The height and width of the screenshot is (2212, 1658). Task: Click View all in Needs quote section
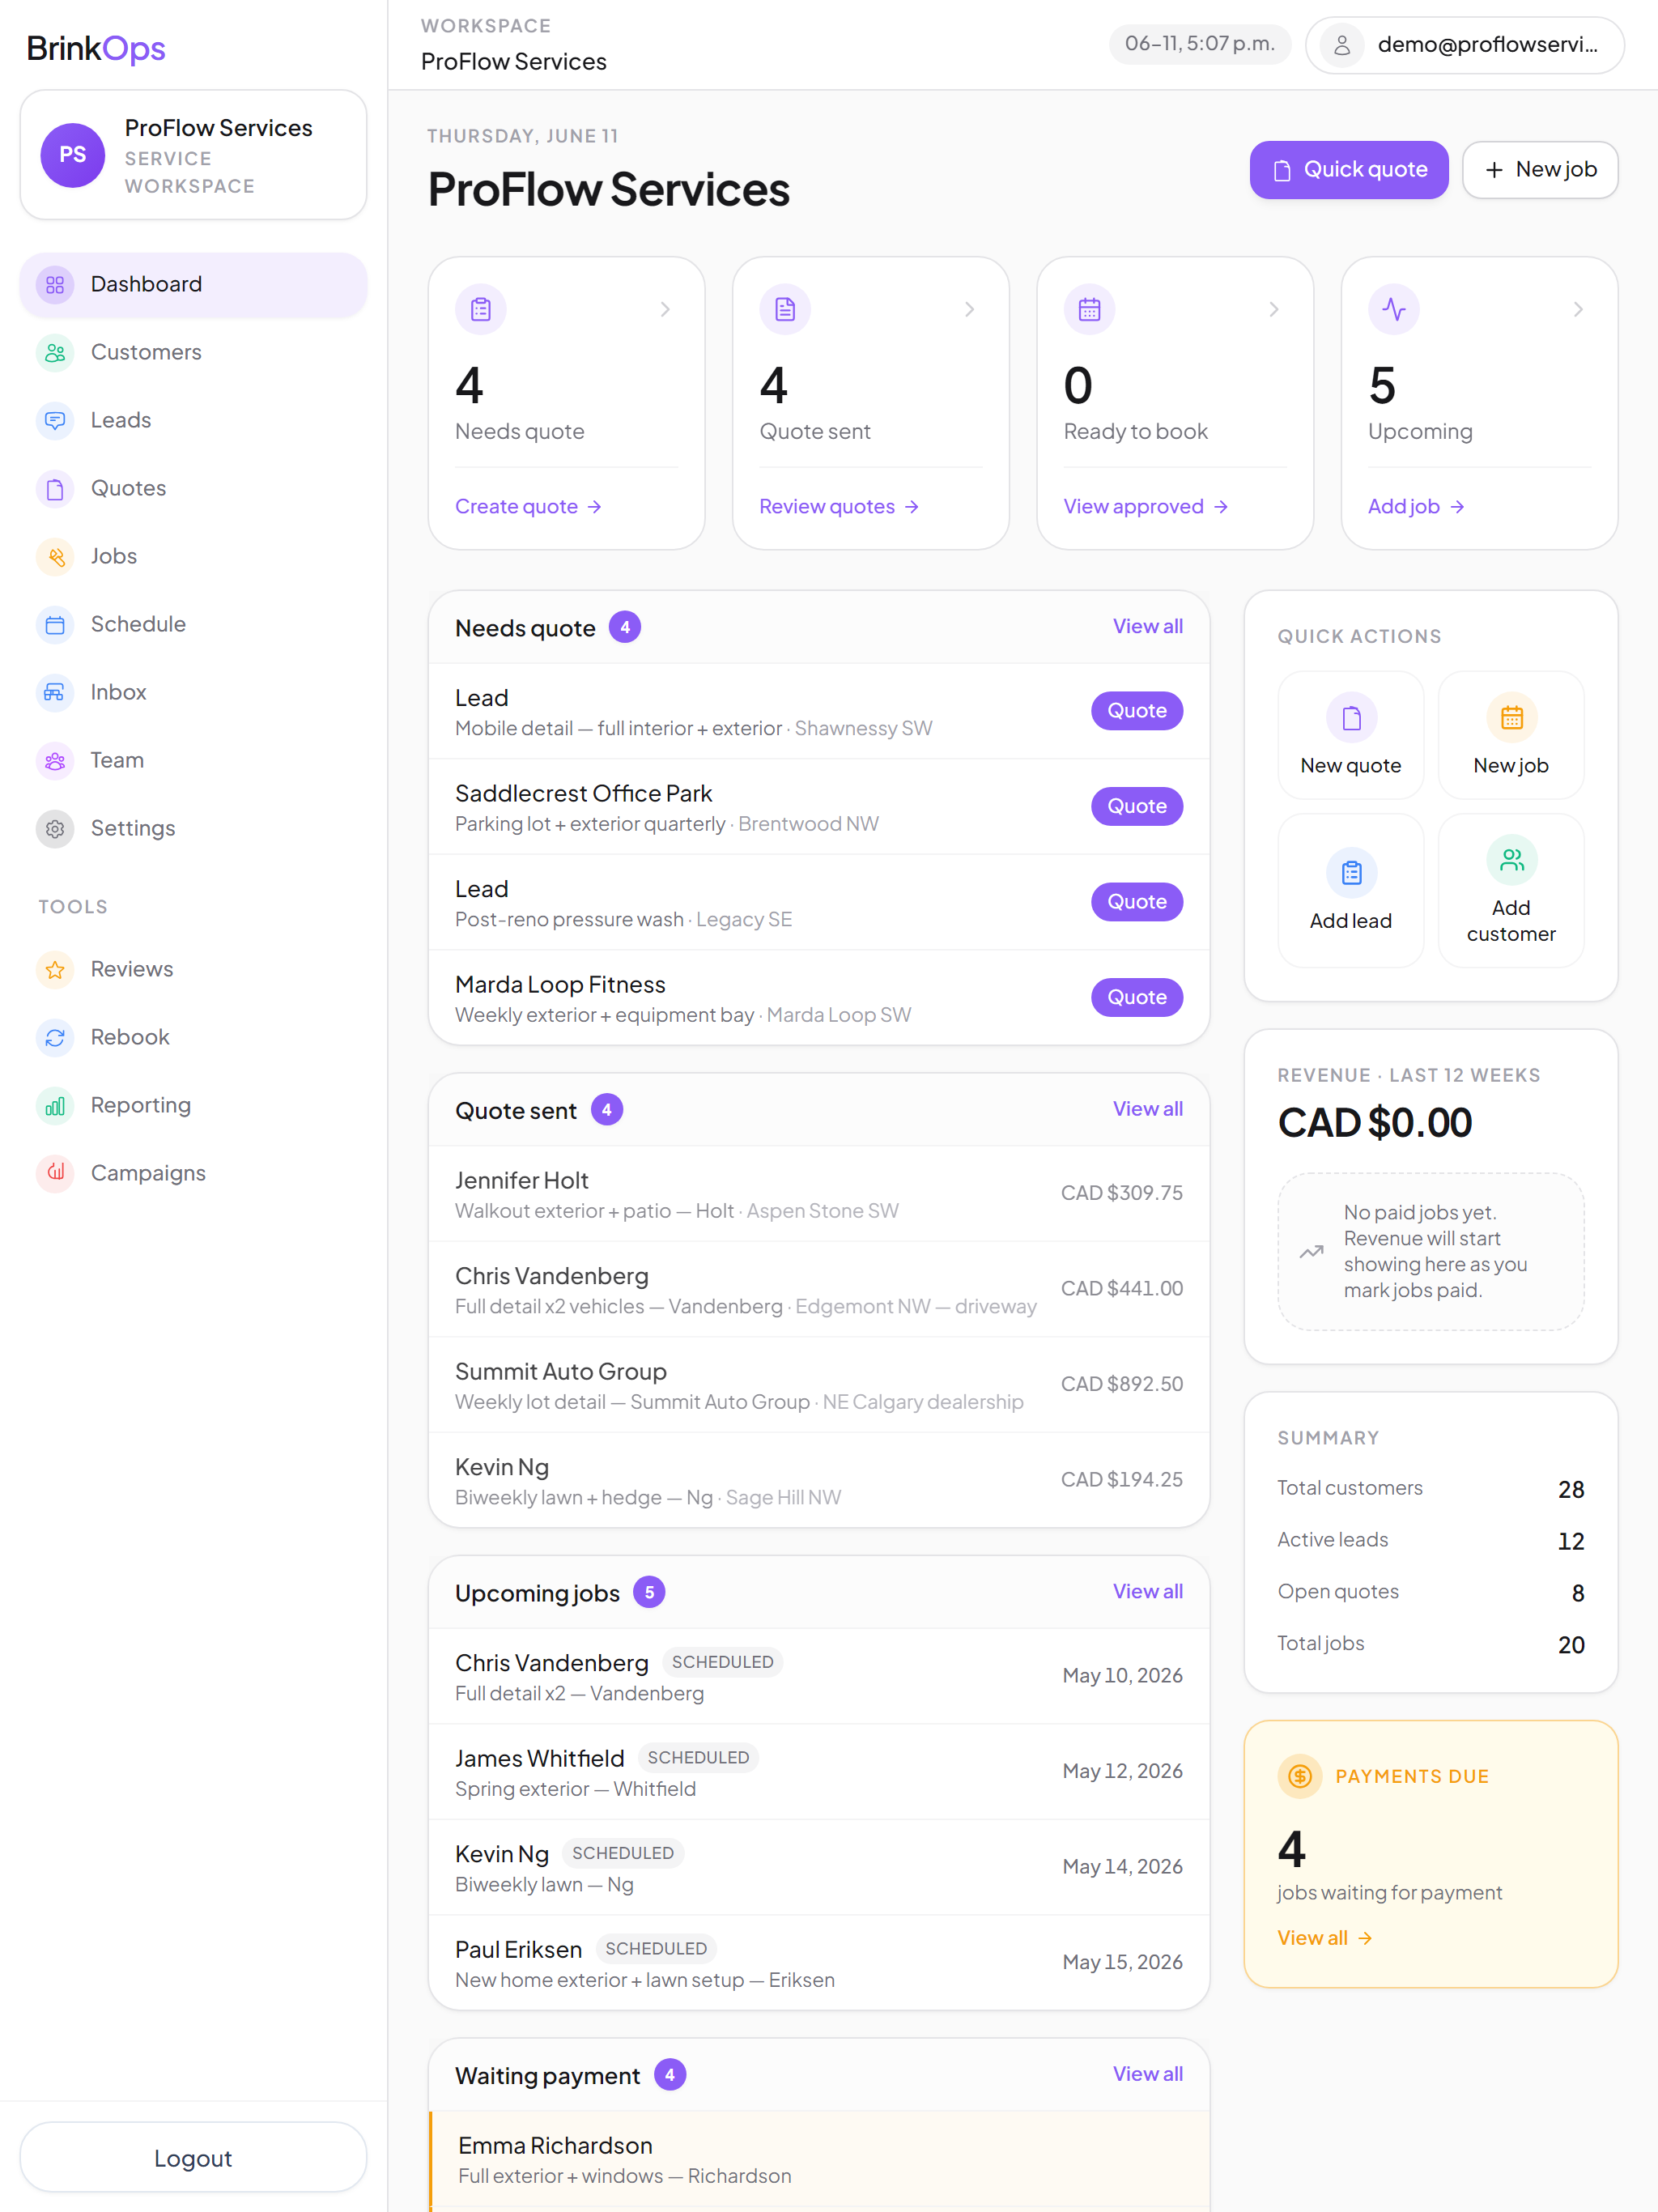point(1147,627)
